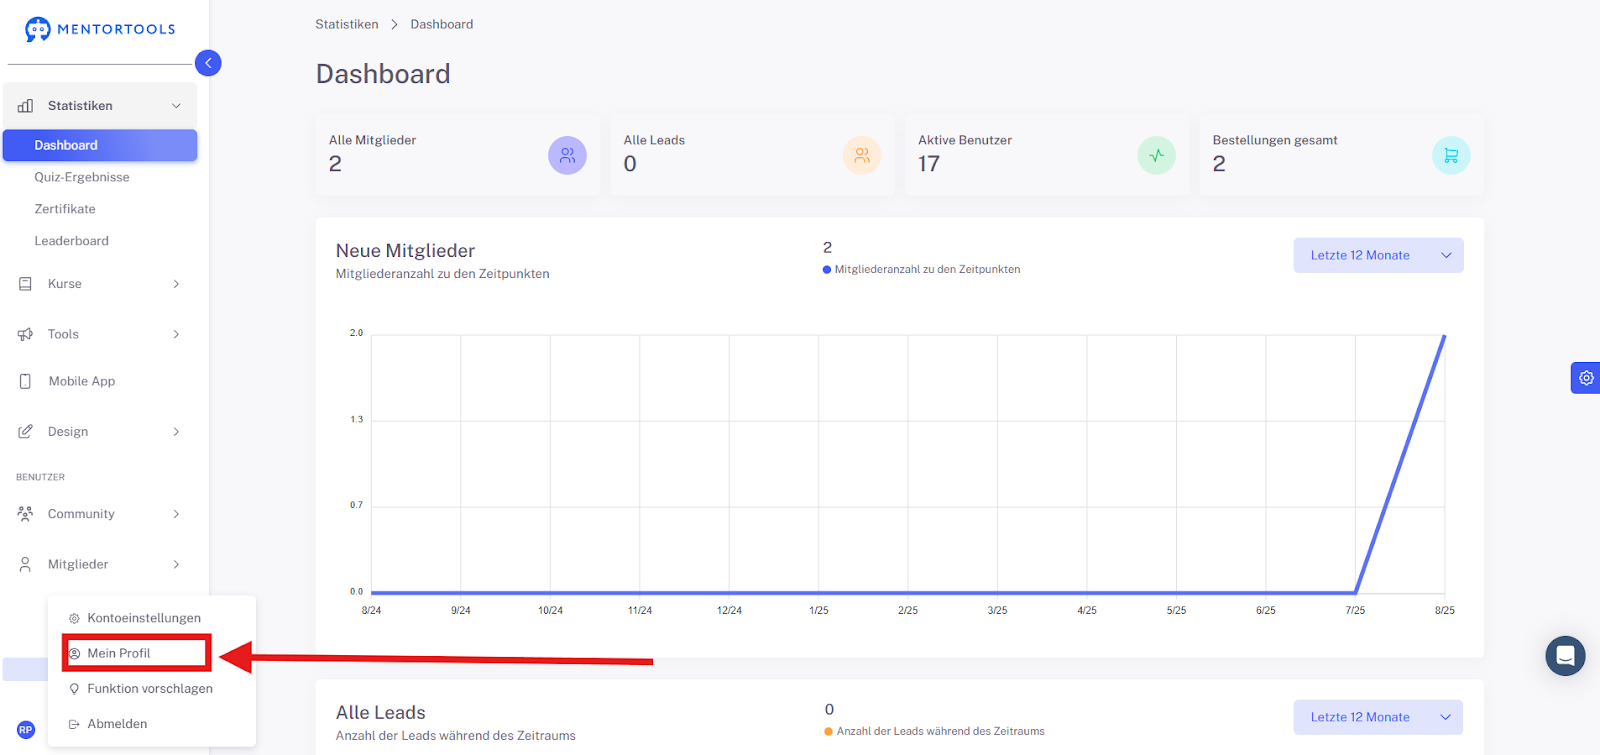This screenshot has height=755, width=1600.
Task: Click Statistiken breadcrumb link
Action: [x=347, y=24]
